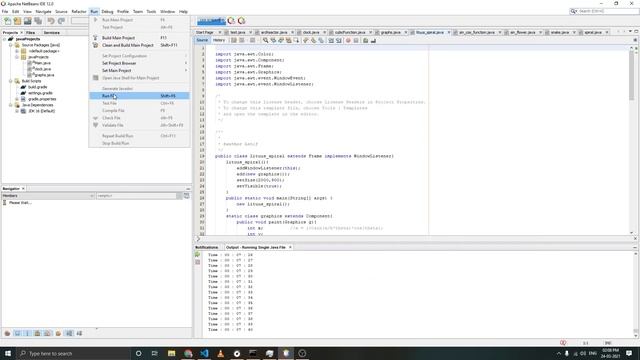Toggle Sort by Source in Navigator

(x=79, y=333)
